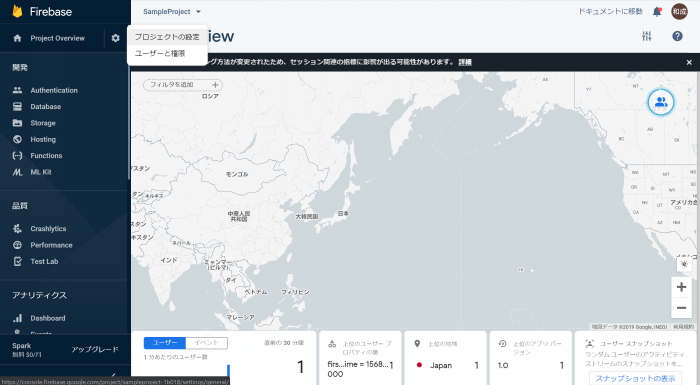Open the customize sliders icon
The height and width of the screenshot is (385, 700).
click(x=647, y=36)
